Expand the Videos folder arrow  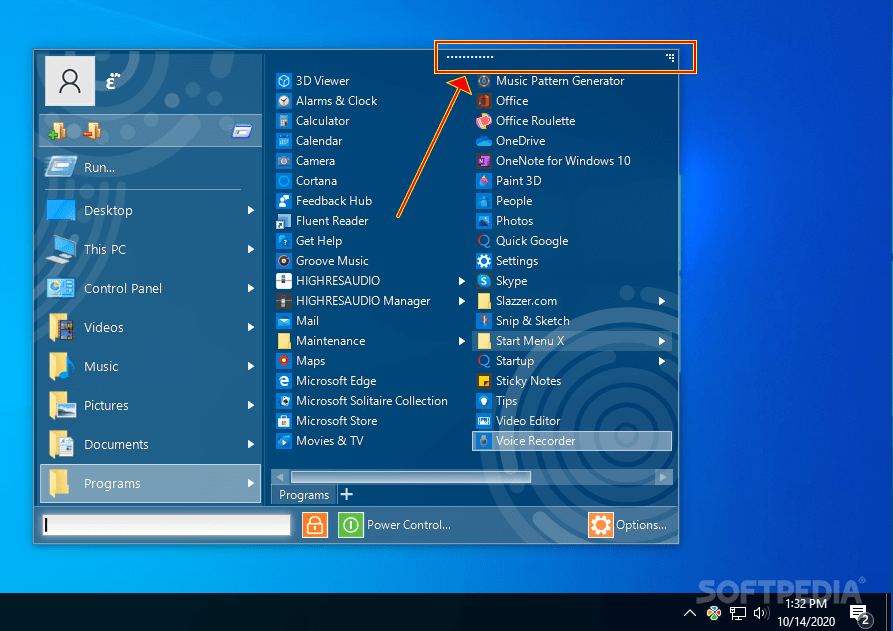tap(251, 327)
